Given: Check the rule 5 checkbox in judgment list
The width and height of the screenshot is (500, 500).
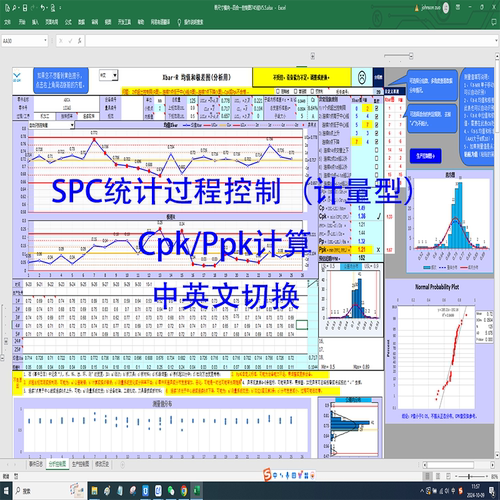Looking at the screenshot, I should [x=377, y=158].
